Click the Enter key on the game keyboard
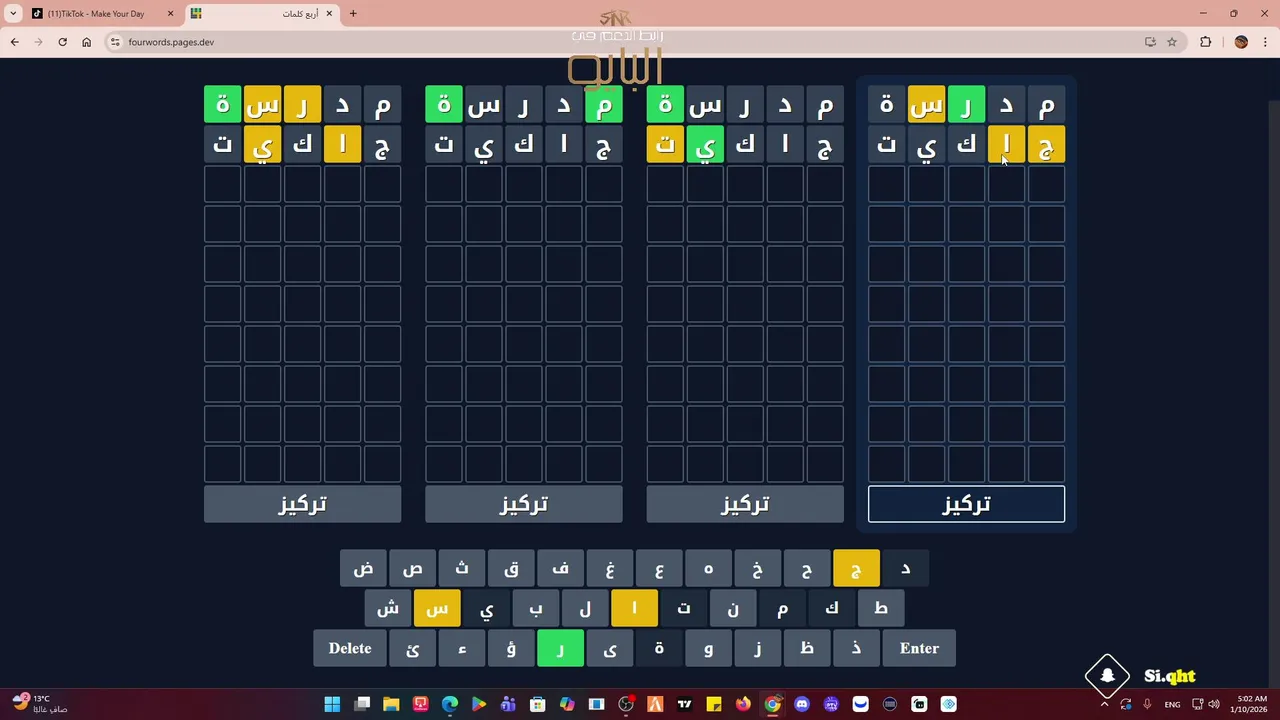 point(919,648)
